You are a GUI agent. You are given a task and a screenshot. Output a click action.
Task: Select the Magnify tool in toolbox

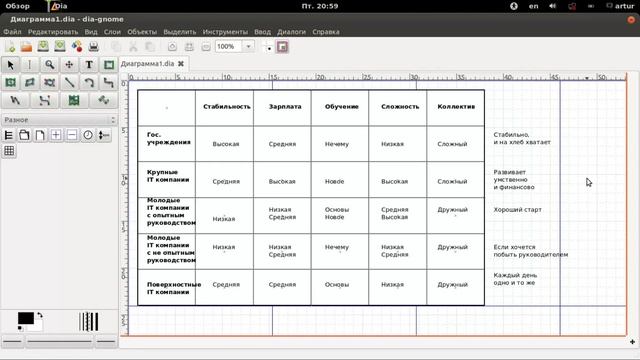[49, 64]
